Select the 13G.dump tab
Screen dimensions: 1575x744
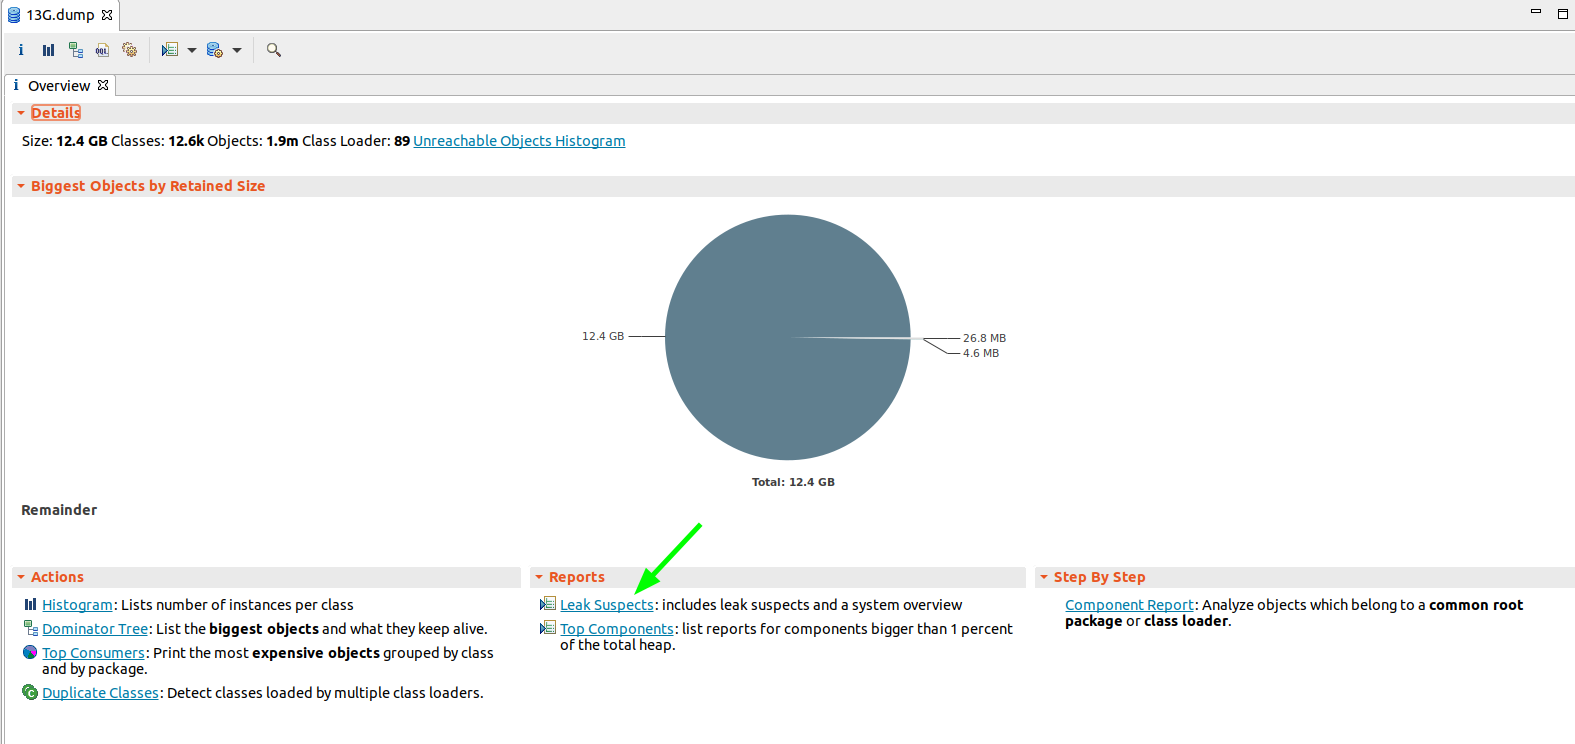coord(60,15)
